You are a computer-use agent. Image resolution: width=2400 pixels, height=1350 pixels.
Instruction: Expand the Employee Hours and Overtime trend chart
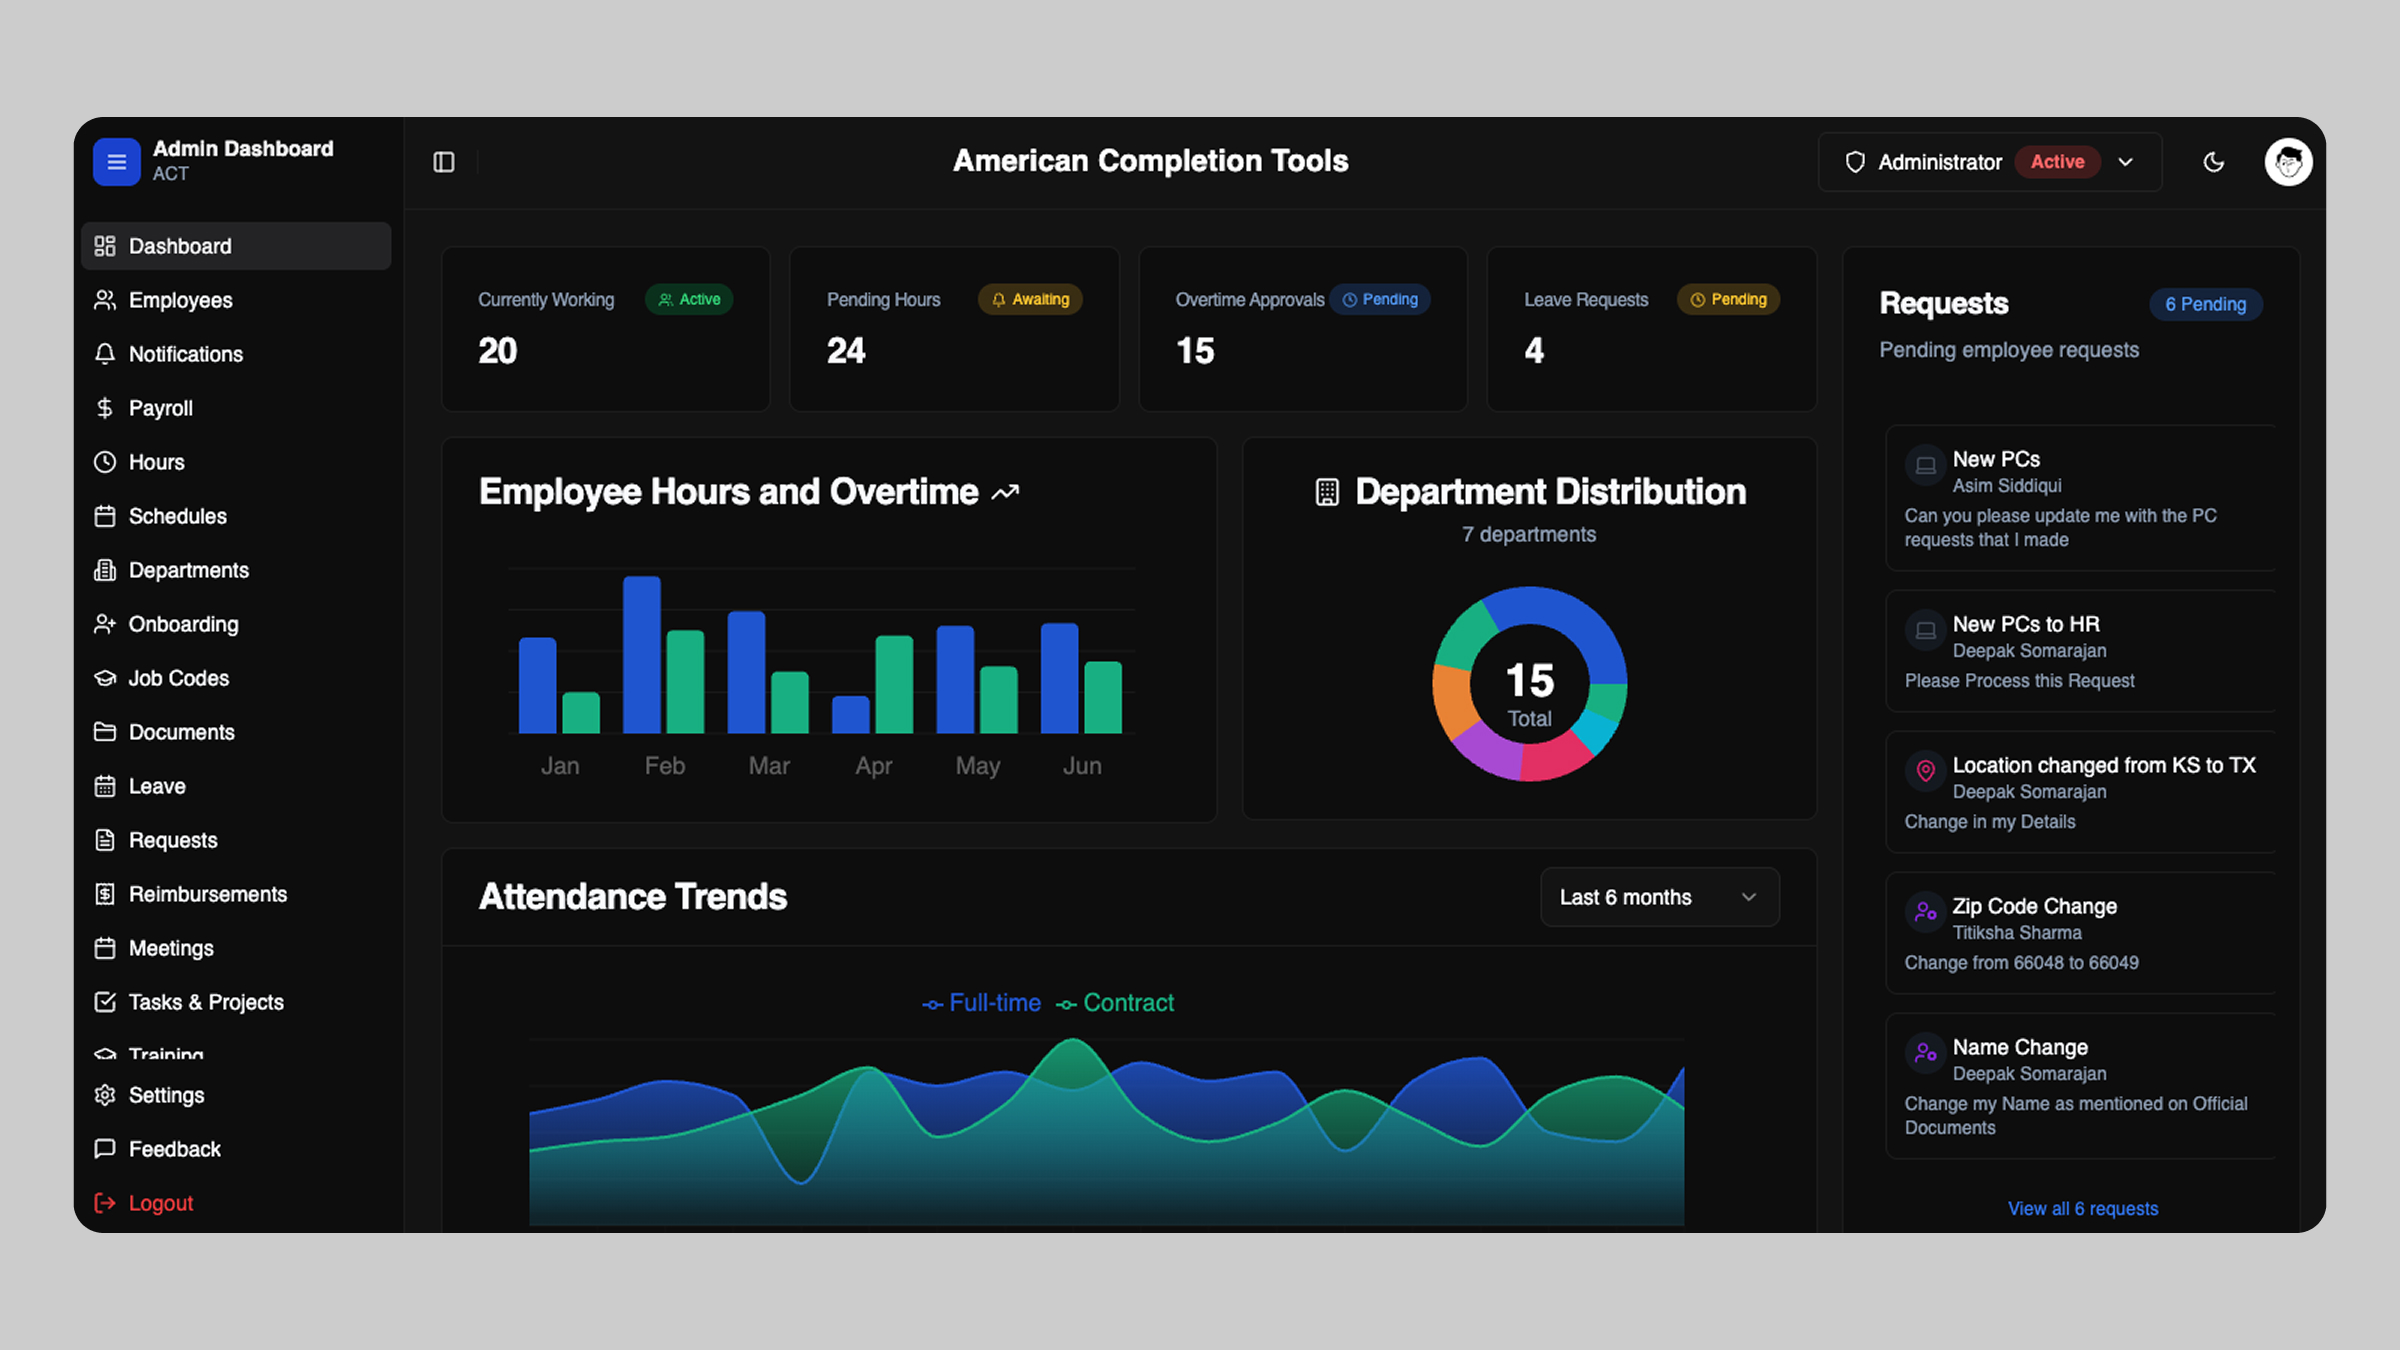point(1005,491)
